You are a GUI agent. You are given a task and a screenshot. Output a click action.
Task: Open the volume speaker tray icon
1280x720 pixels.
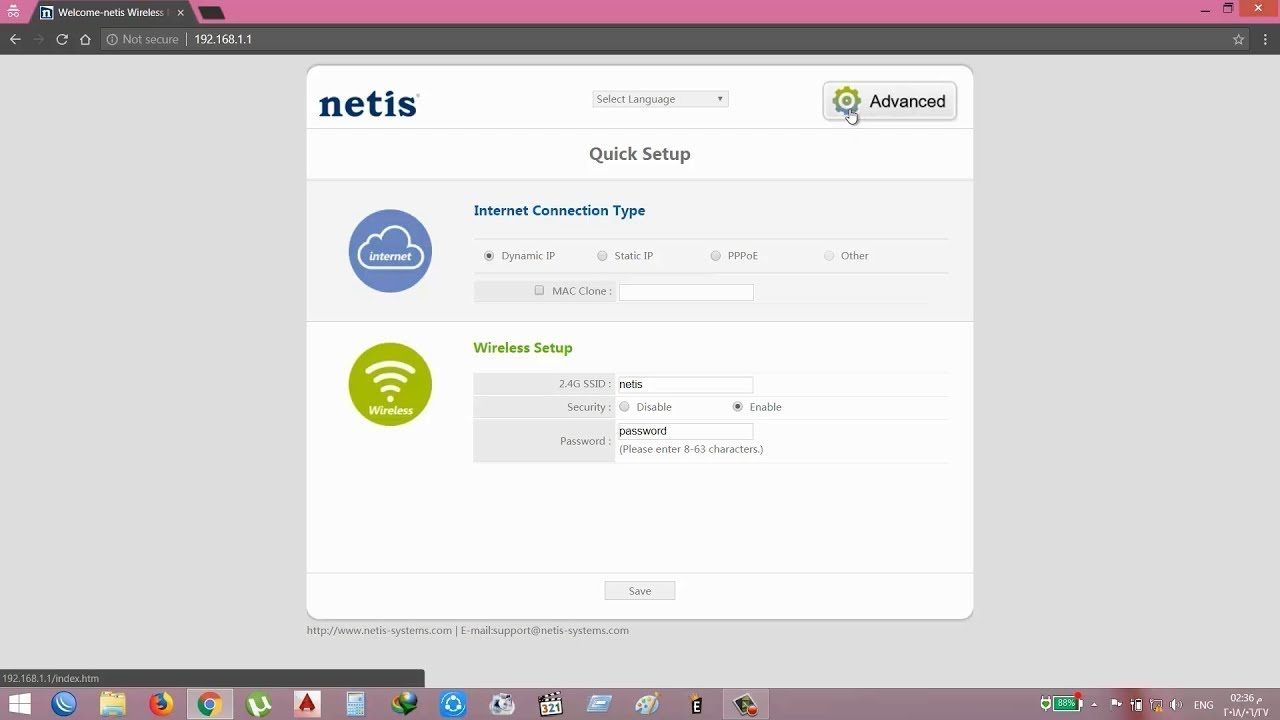point(1176,704)
